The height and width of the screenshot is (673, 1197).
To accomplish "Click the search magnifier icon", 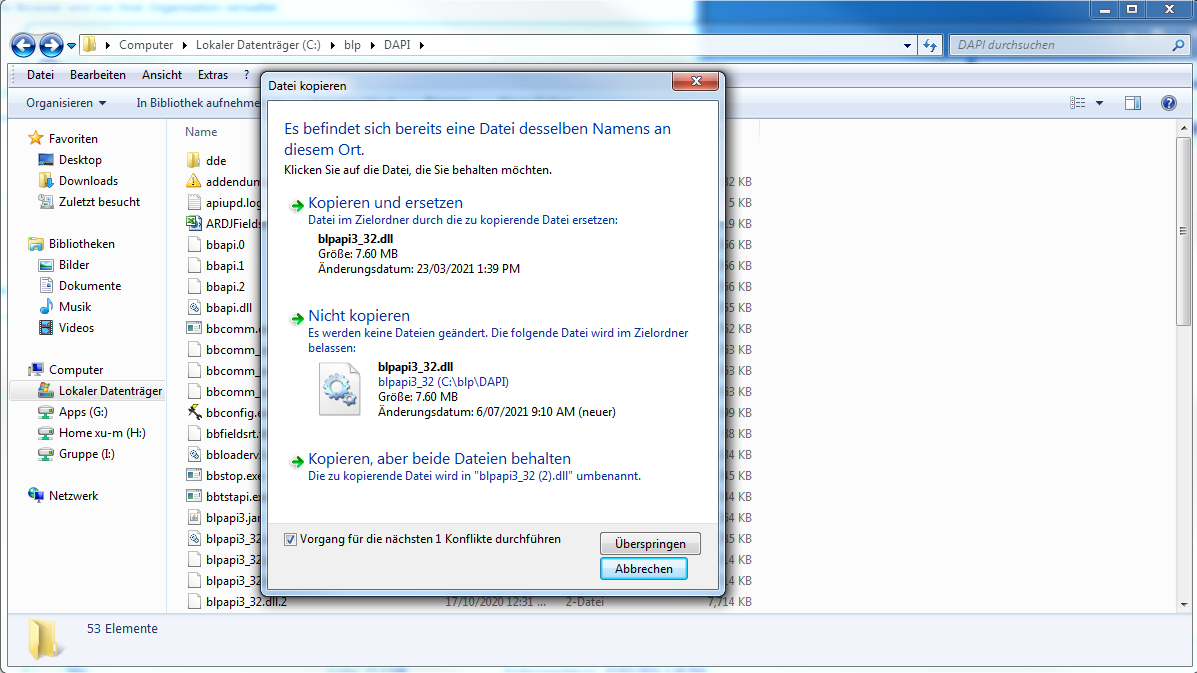I will click(x=1178, y=45).
